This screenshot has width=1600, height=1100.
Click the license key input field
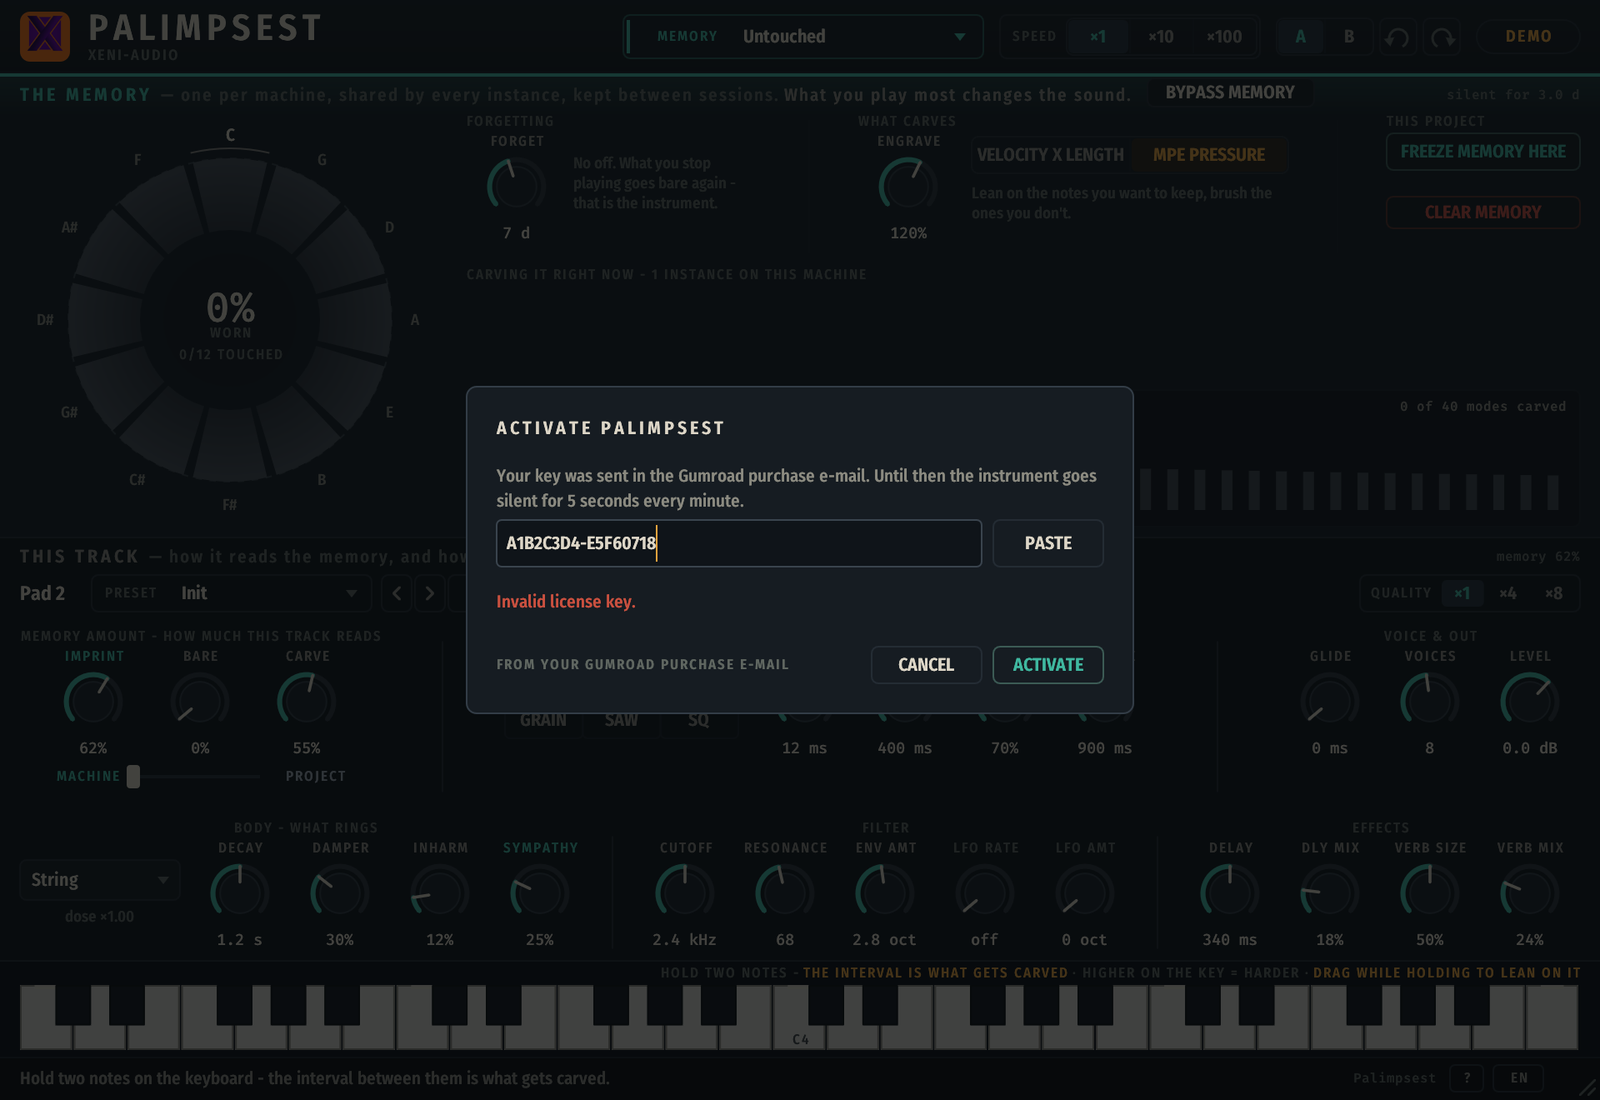tap(739, 543)
